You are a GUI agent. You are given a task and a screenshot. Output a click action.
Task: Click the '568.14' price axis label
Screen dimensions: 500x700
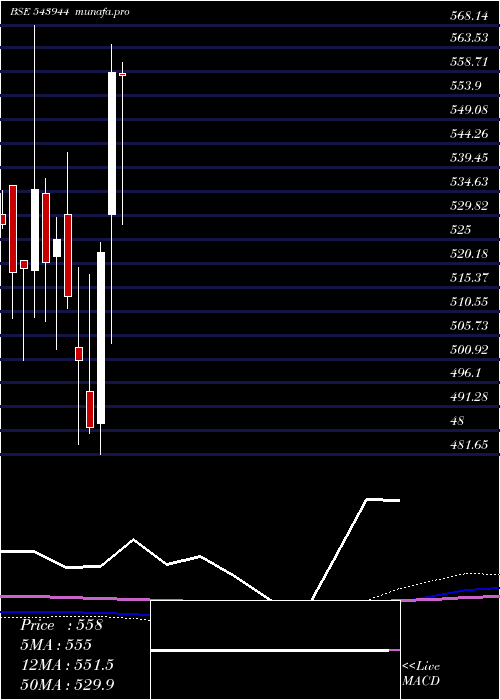(468, 17)
